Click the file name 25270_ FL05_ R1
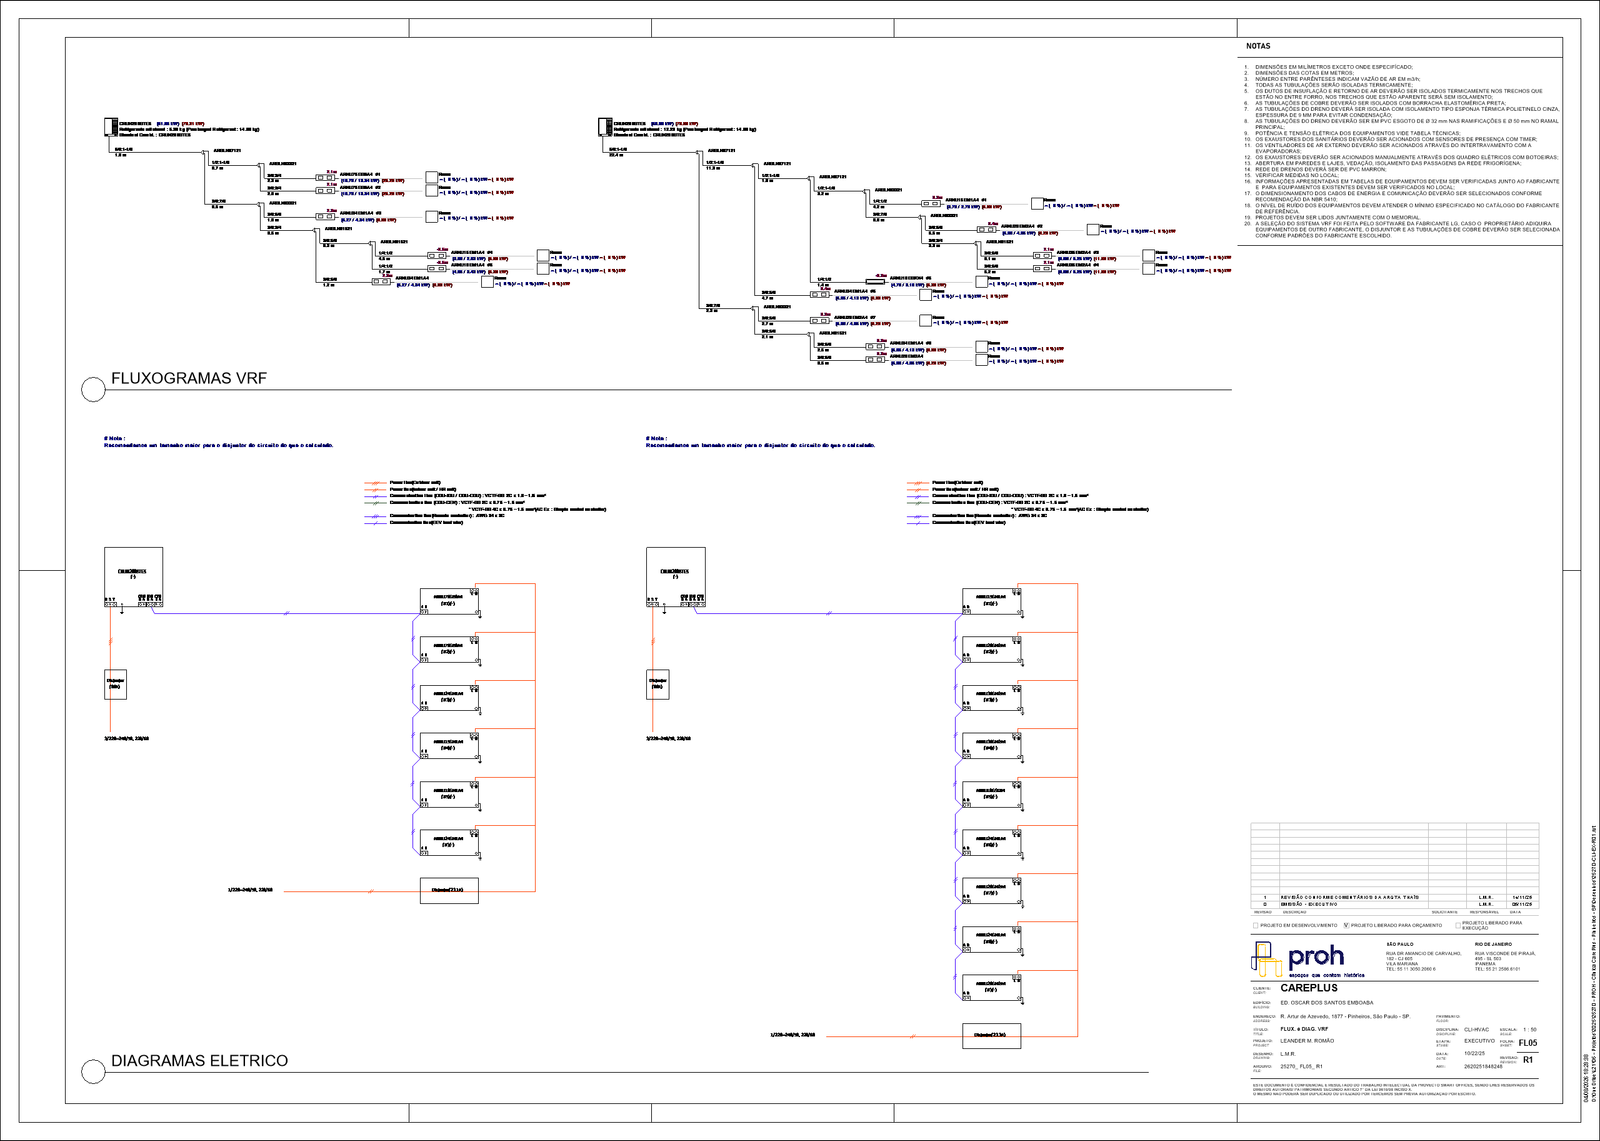This screenshot has width=1600, height=1141. click(x=1301, y=1067)
